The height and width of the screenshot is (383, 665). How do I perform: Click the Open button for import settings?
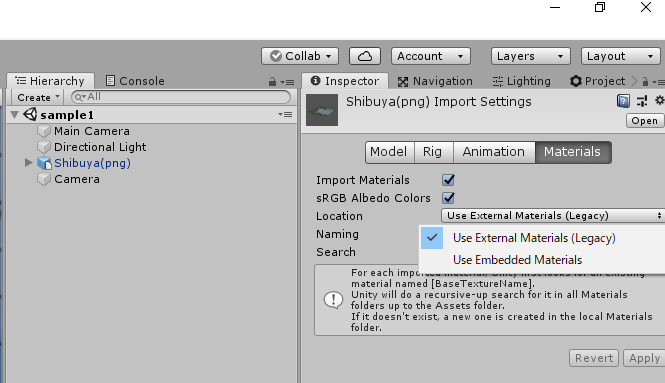click(x=644, y=121)
